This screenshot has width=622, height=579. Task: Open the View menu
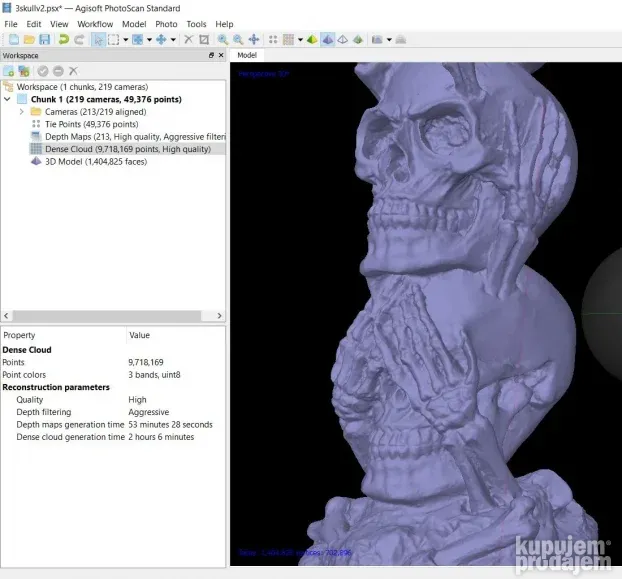tap(59, 24)
